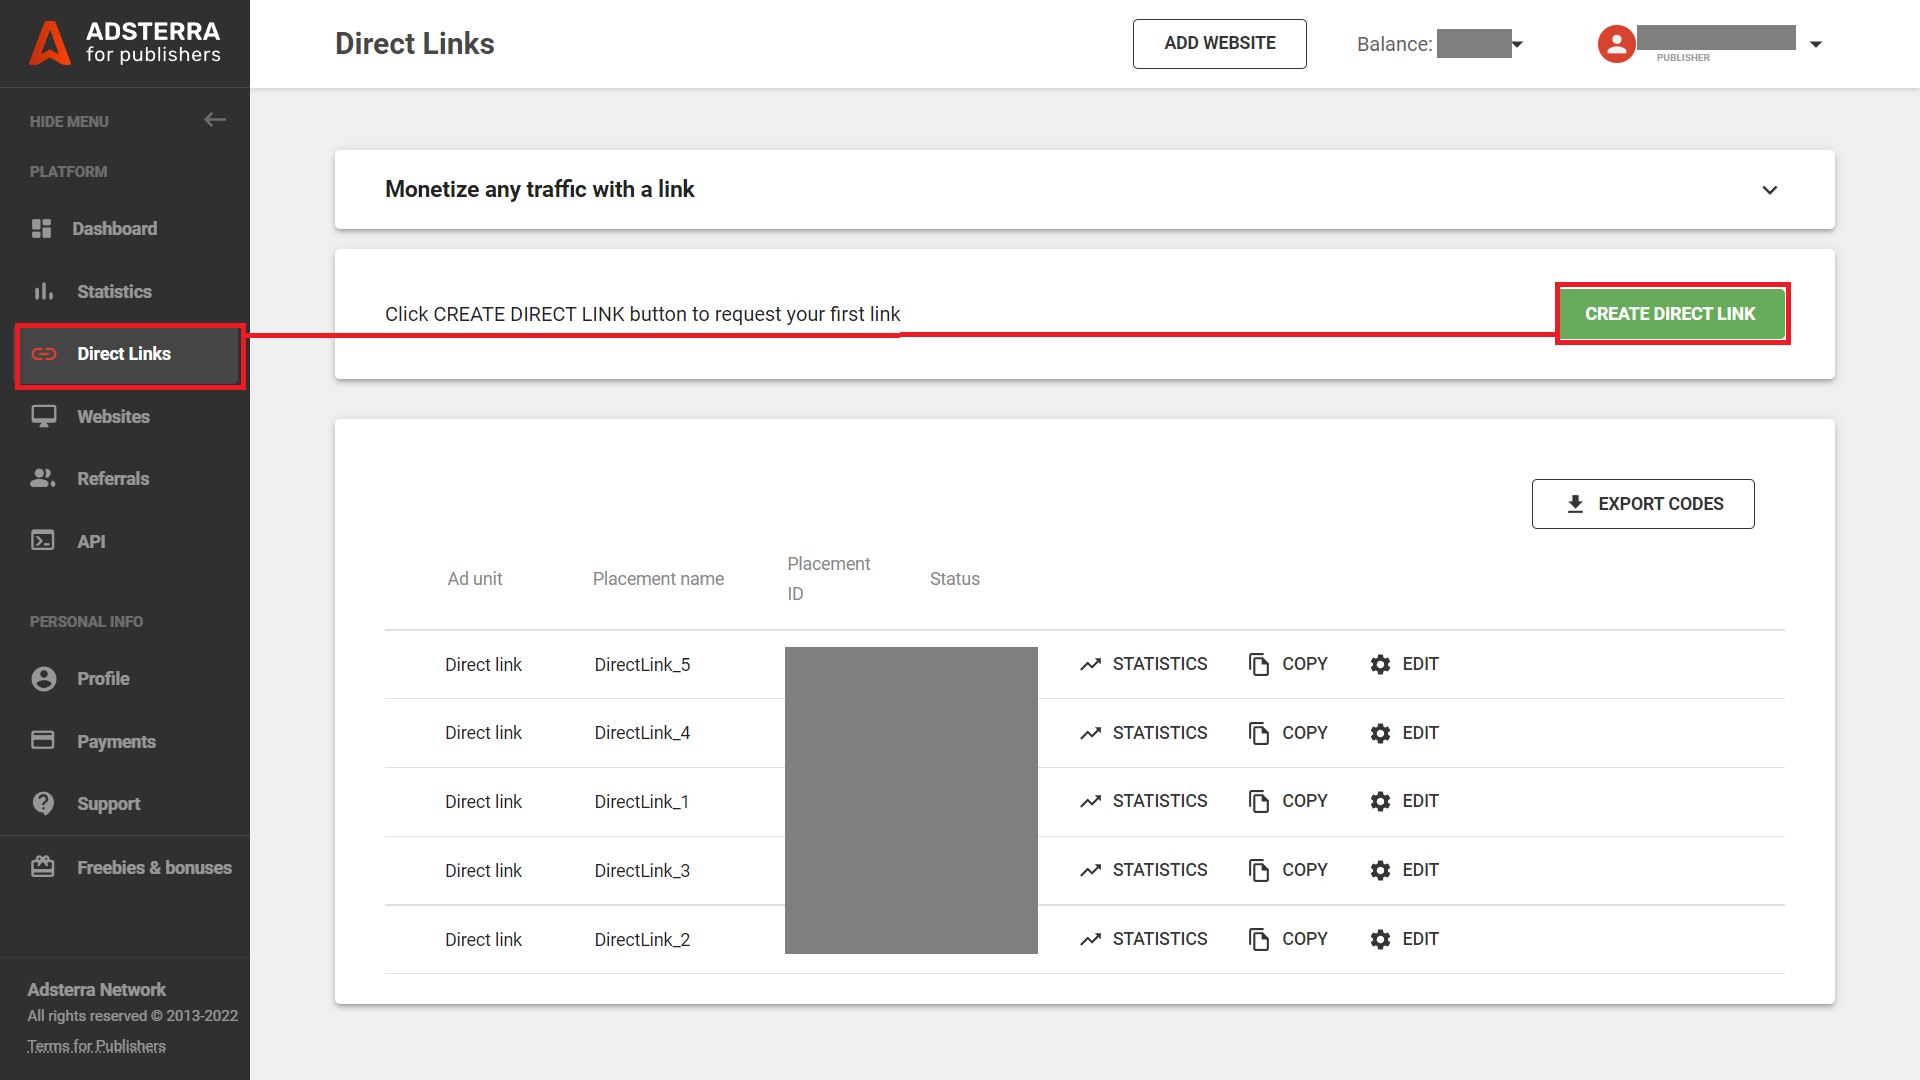1920x1080 pixels.
Task: Open the API section icon
Action: click(43, 540)
